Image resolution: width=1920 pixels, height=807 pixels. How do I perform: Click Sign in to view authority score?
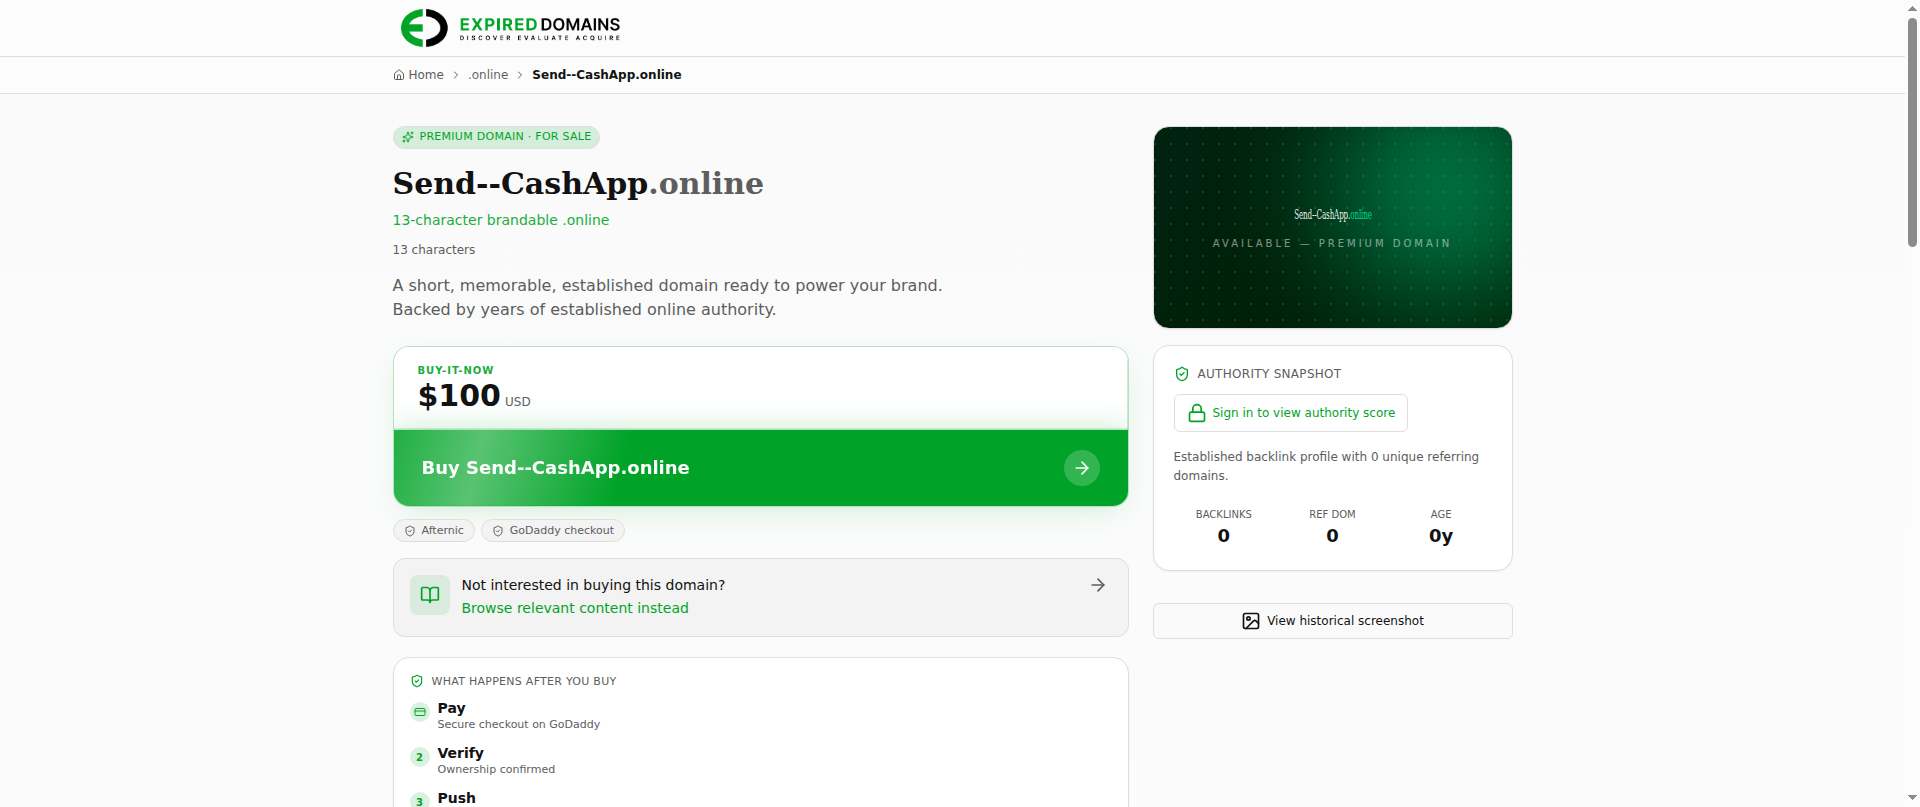[x=1290, y=413]
